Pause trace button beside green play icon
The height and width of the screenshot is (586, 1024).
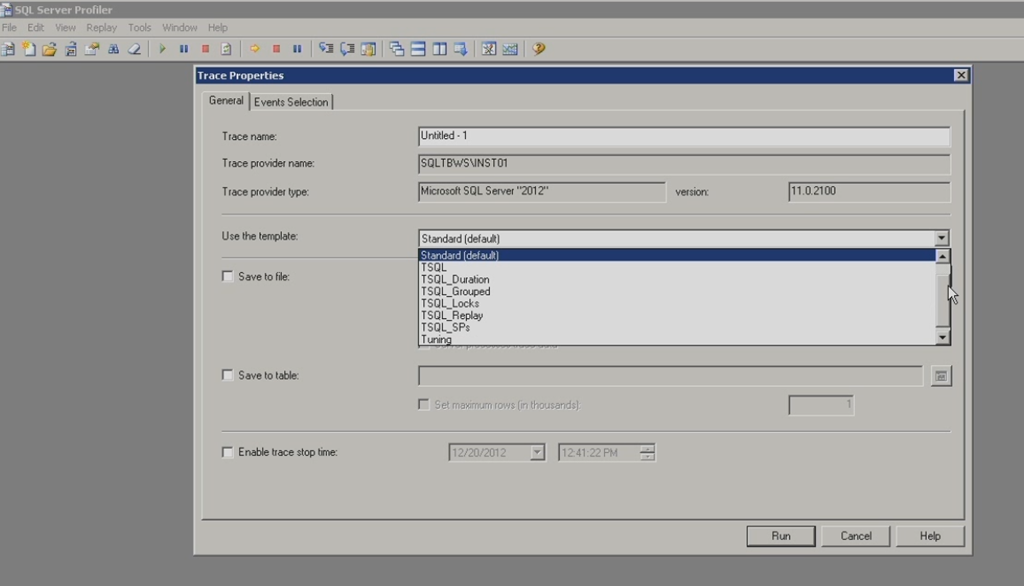point(184,49)
